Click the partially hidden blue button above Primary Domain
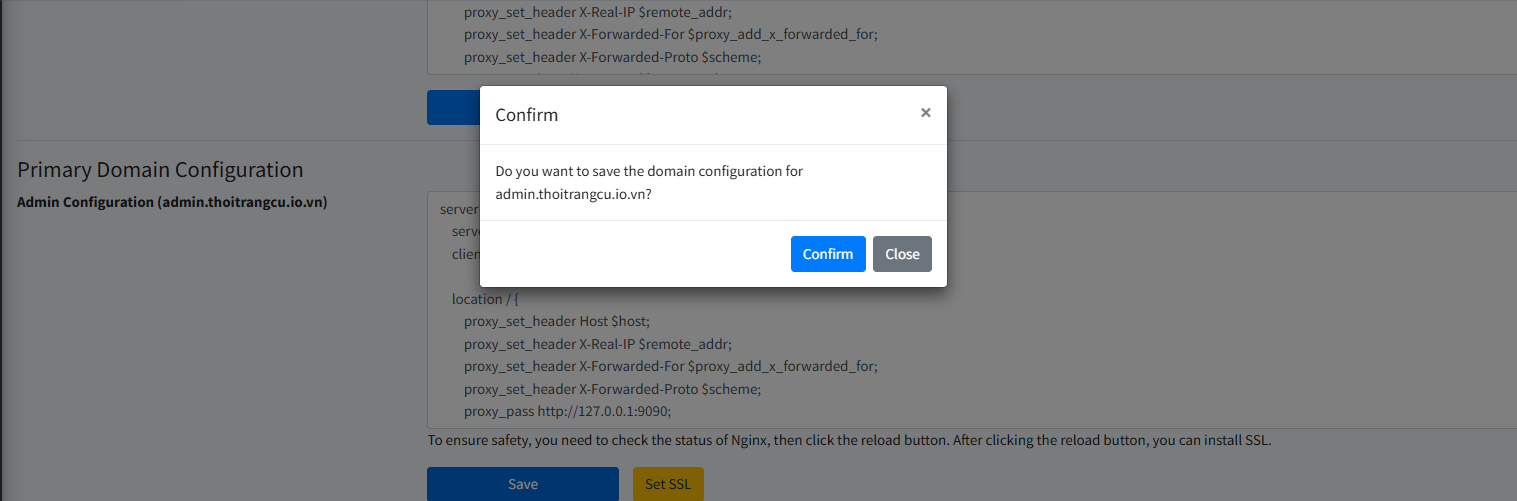Screen dimensions: 1517x501 click(452, 108)
